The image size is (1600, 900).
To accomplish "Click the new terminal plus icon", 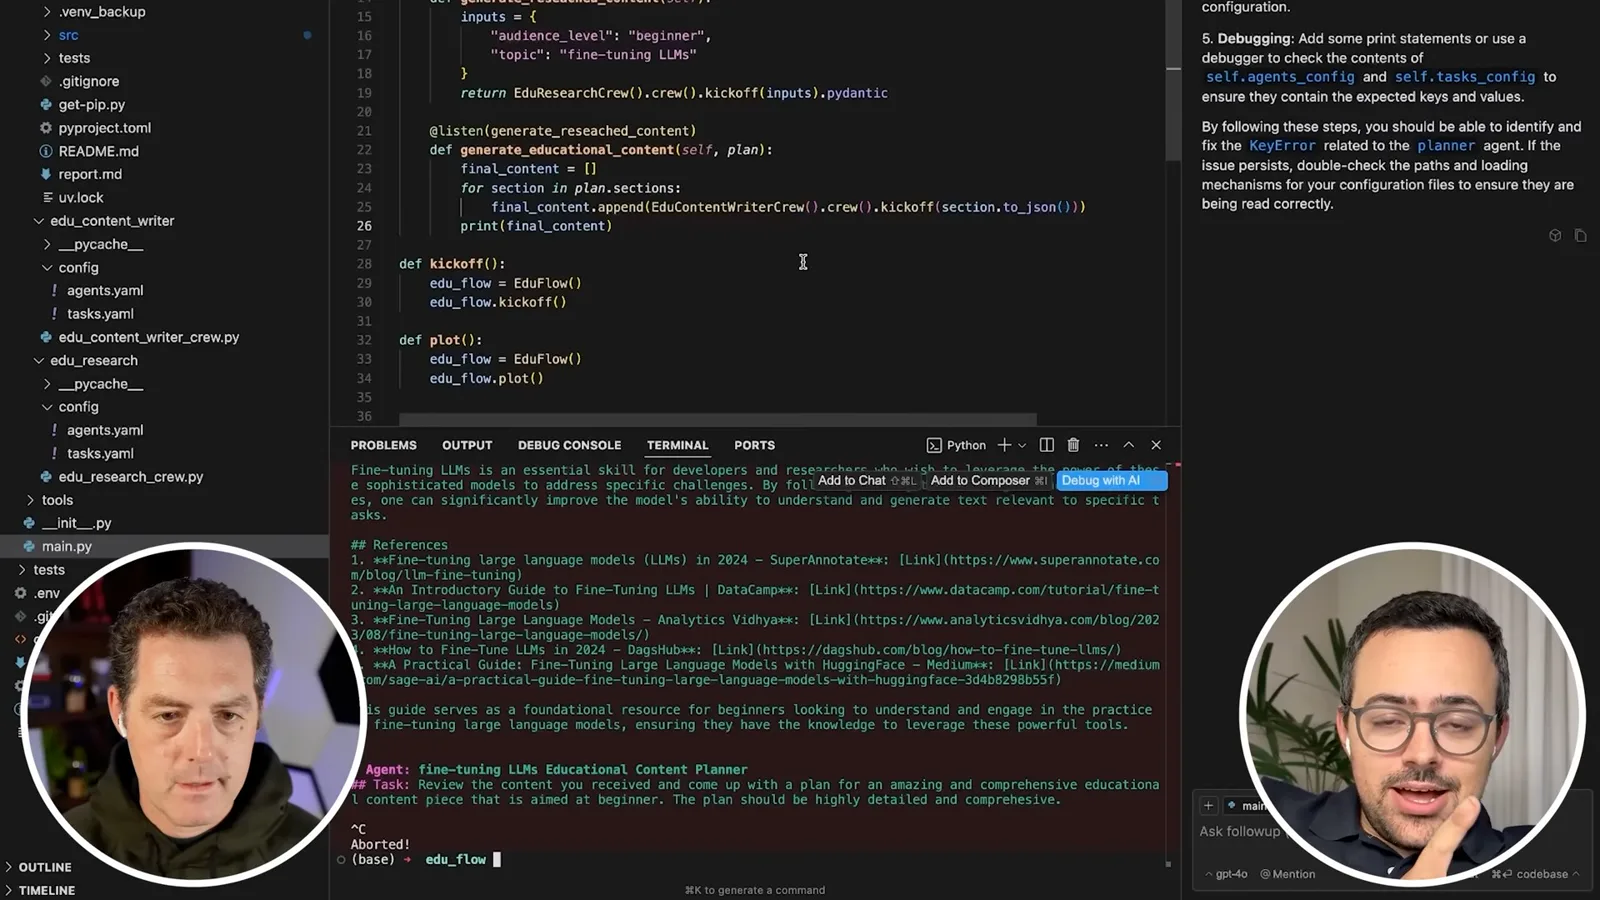I will pyautogui.click(x=1004, y=445).
